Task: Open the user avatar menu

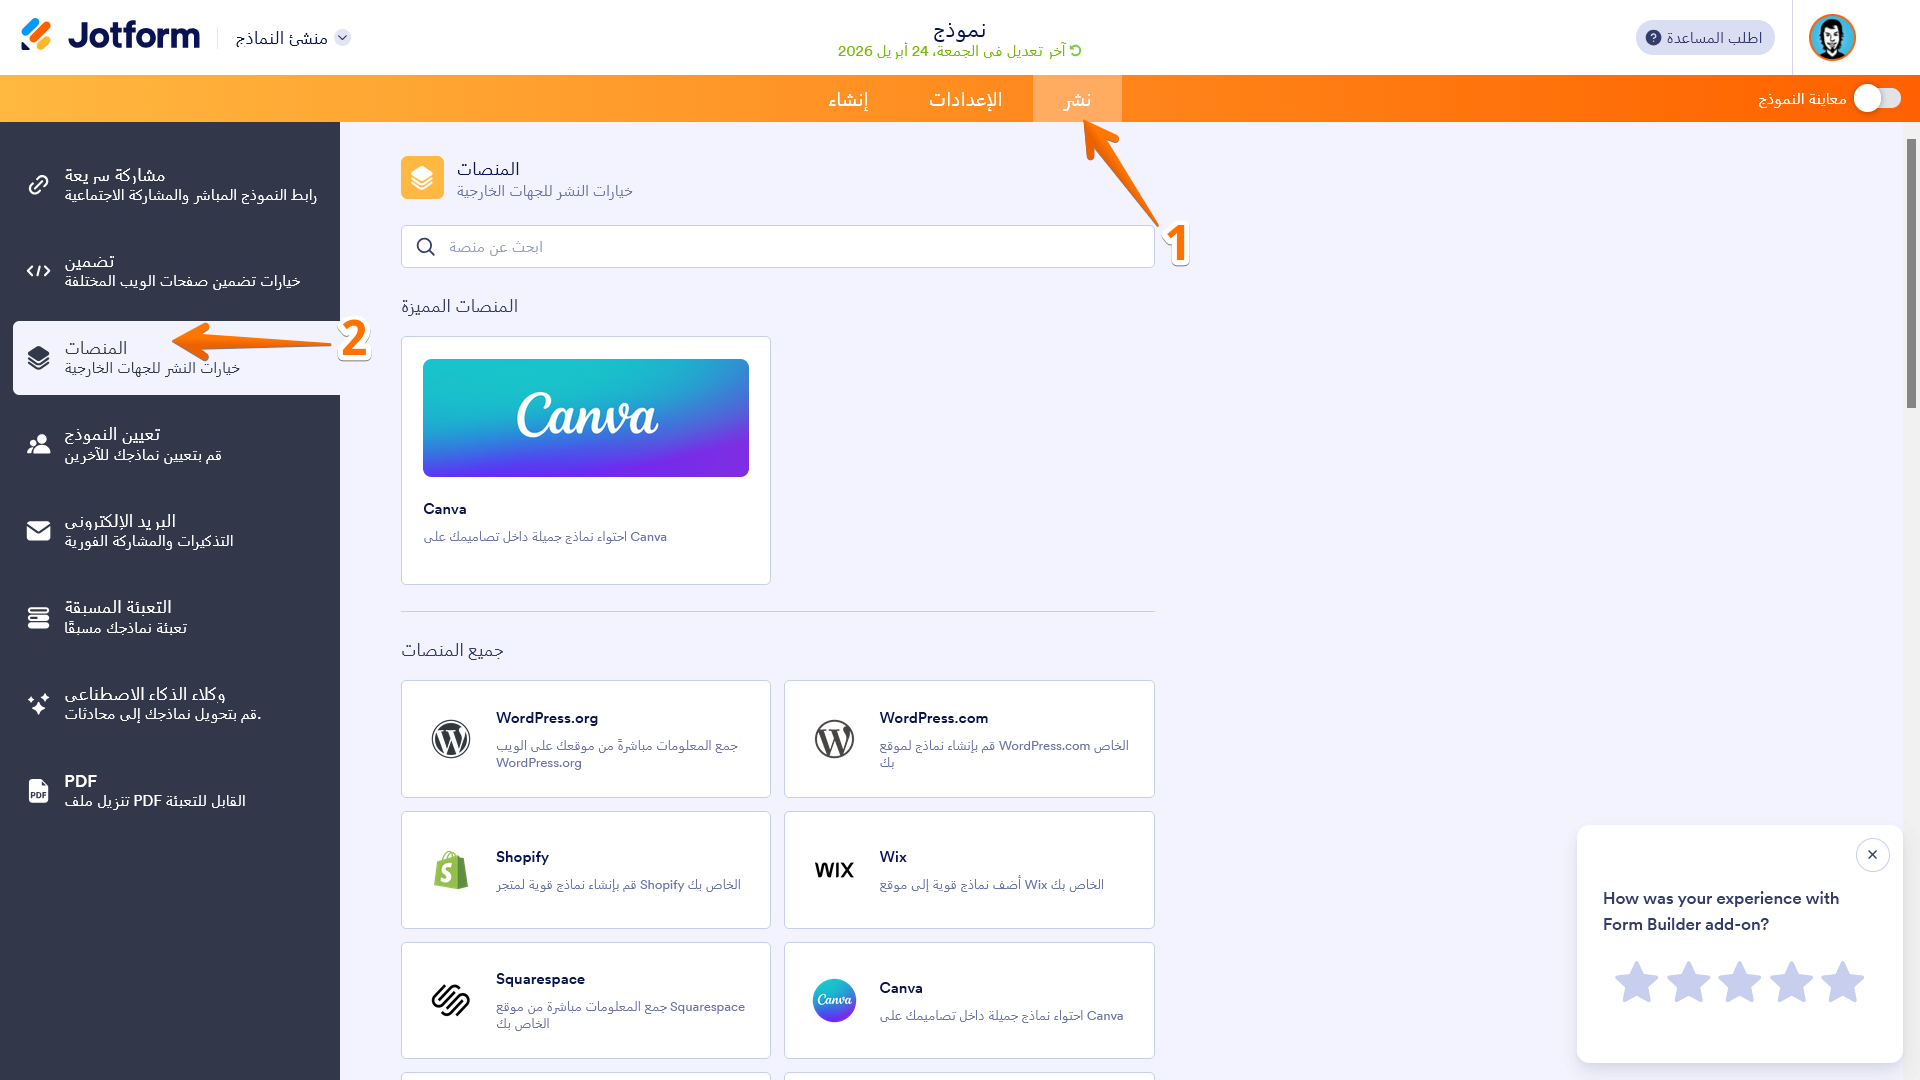Action: point(1832,38)
